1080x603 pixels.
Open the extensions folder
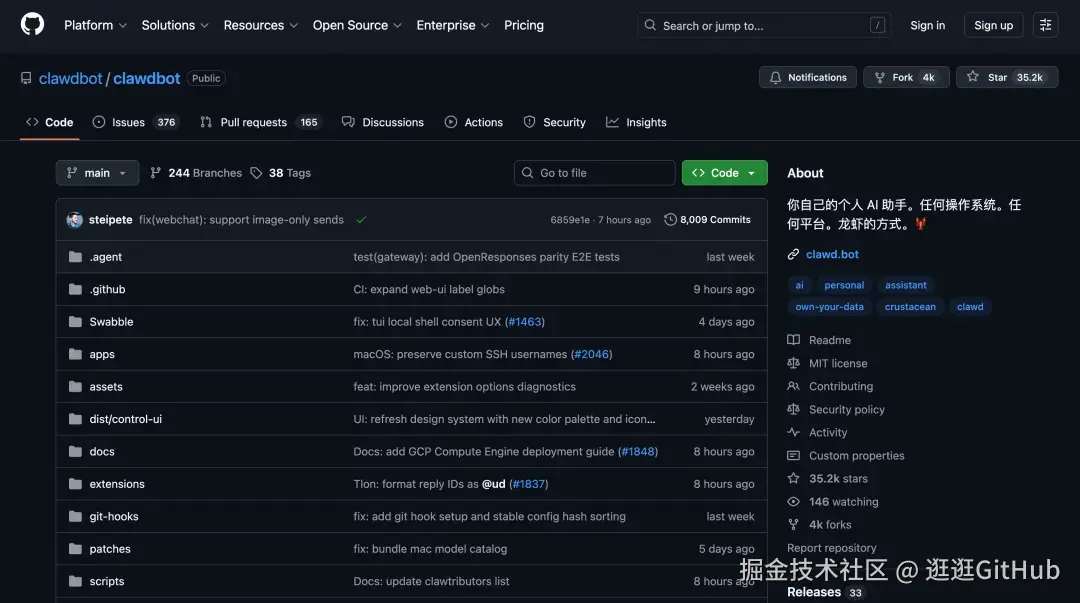[x=117, y=484]
